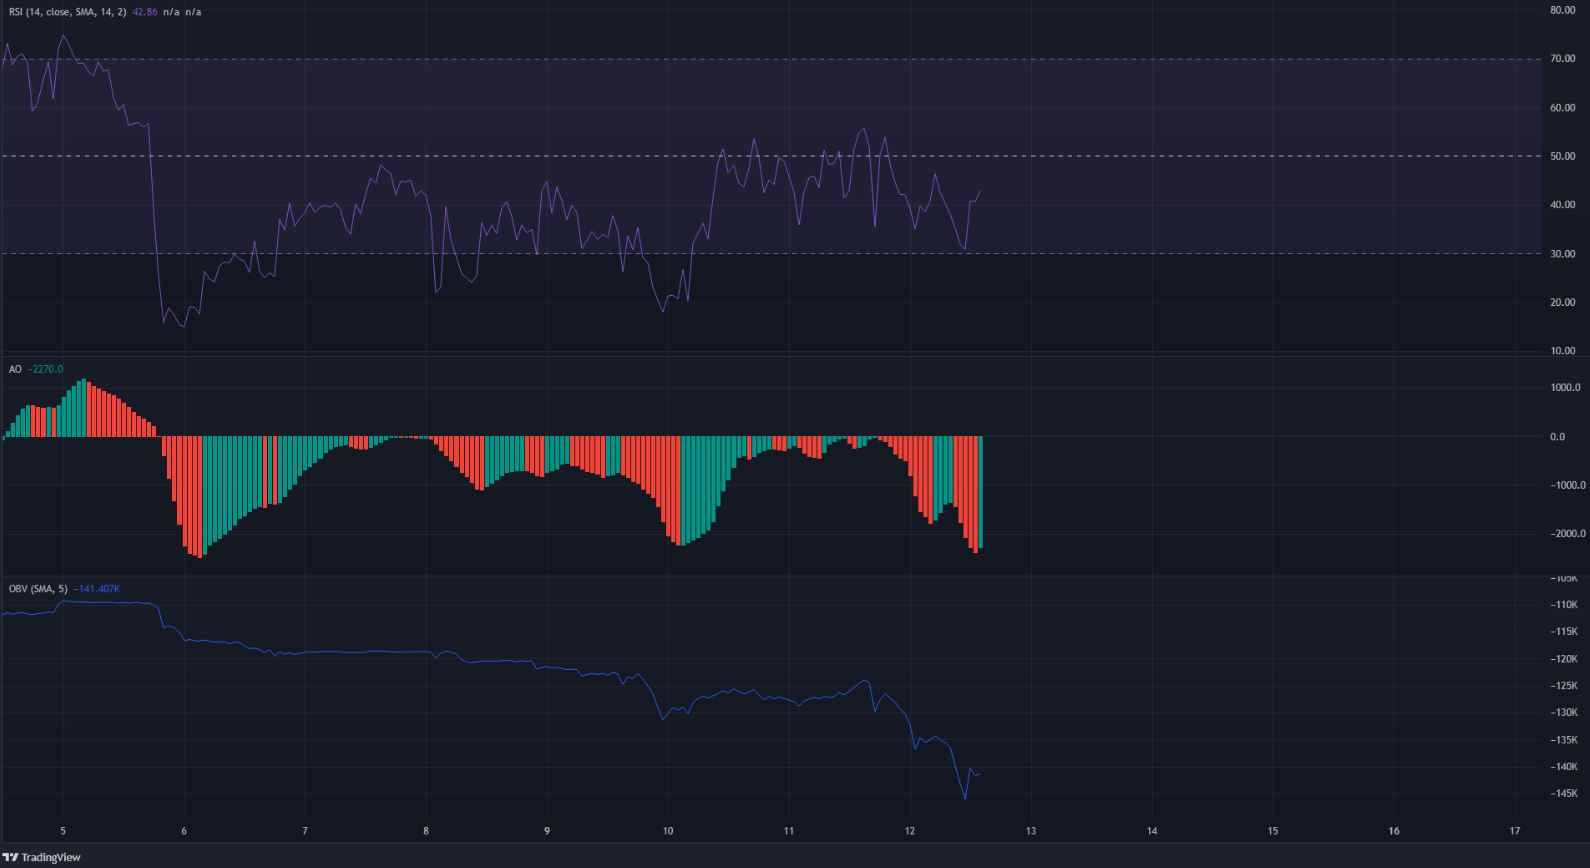This screenshot has height=868, width=1590.
Task: Click date 13 on the time axis
Action: click(1031, 831)
